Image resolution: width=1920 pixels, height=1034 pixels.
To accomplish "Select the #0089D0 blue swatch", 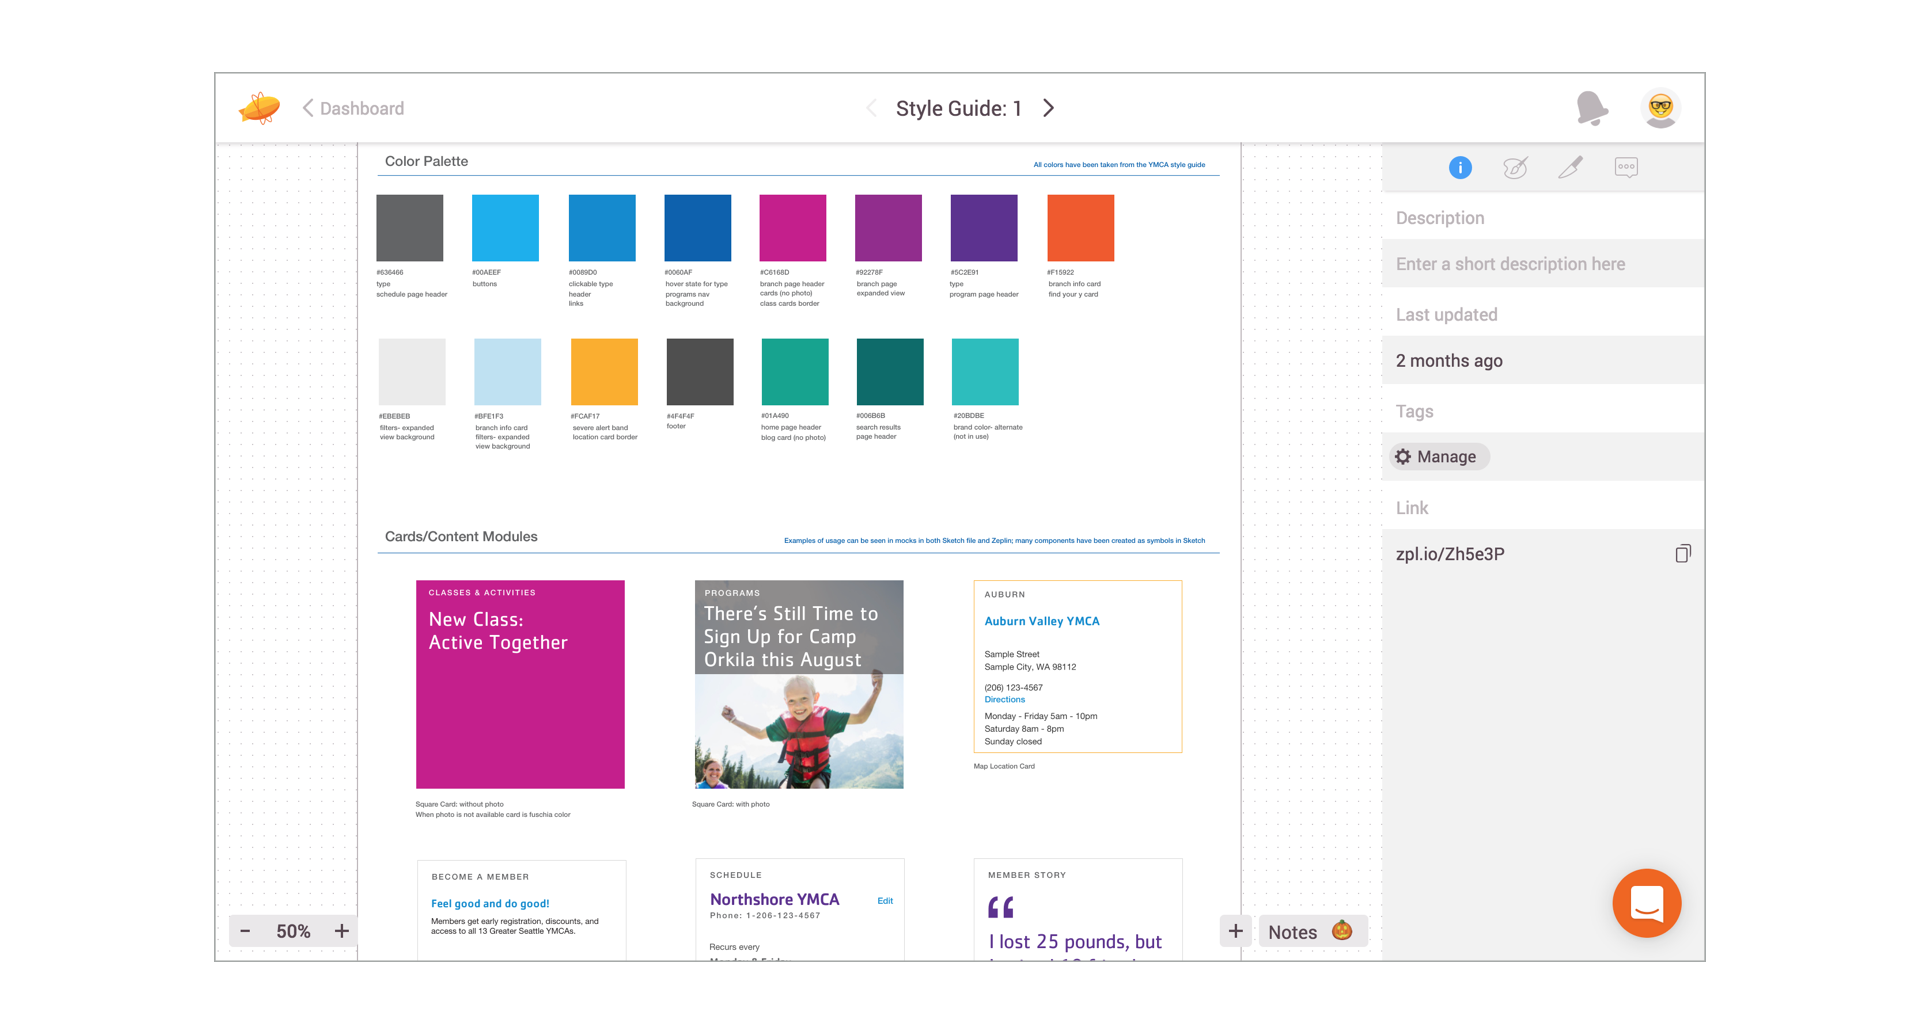I will 602,228.
